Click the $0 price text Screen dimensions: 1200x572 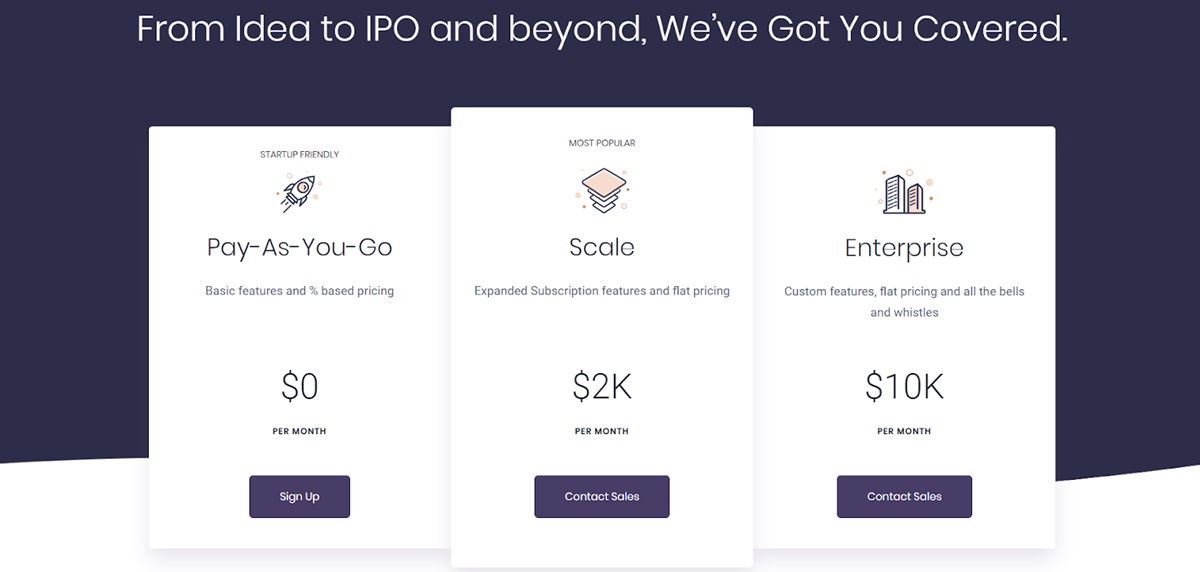(x=299, y=387)
